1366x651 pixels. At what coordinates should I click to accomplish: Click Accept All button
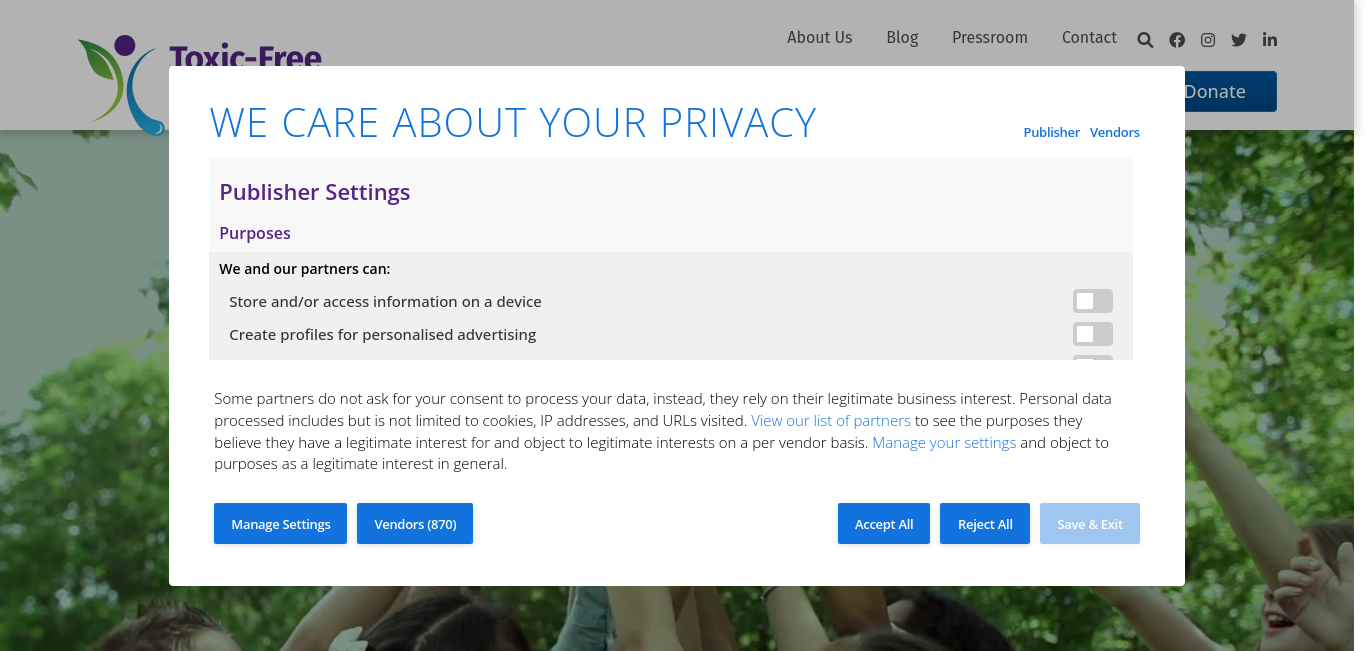coord(884,524)
